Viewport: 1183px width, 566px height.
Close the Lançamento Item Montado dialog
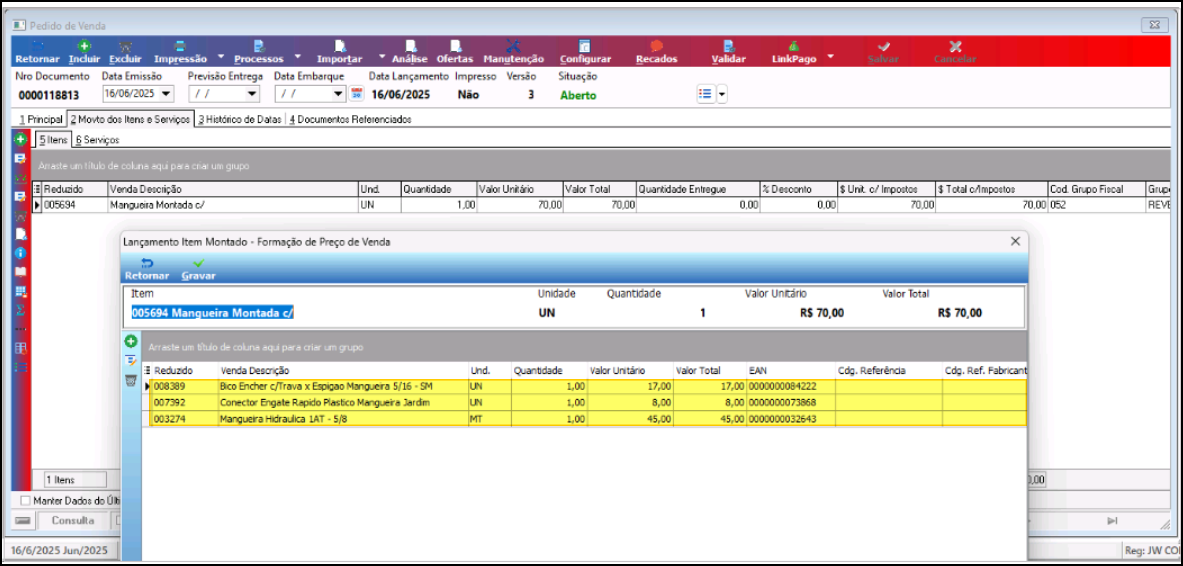(x=1016, y=241)
